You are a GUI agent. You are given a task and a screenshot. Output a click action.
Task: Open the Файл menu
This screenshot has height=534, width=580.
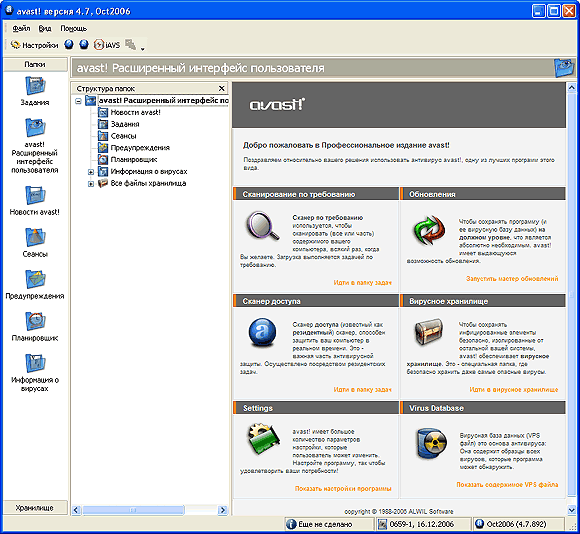(21, 28)
